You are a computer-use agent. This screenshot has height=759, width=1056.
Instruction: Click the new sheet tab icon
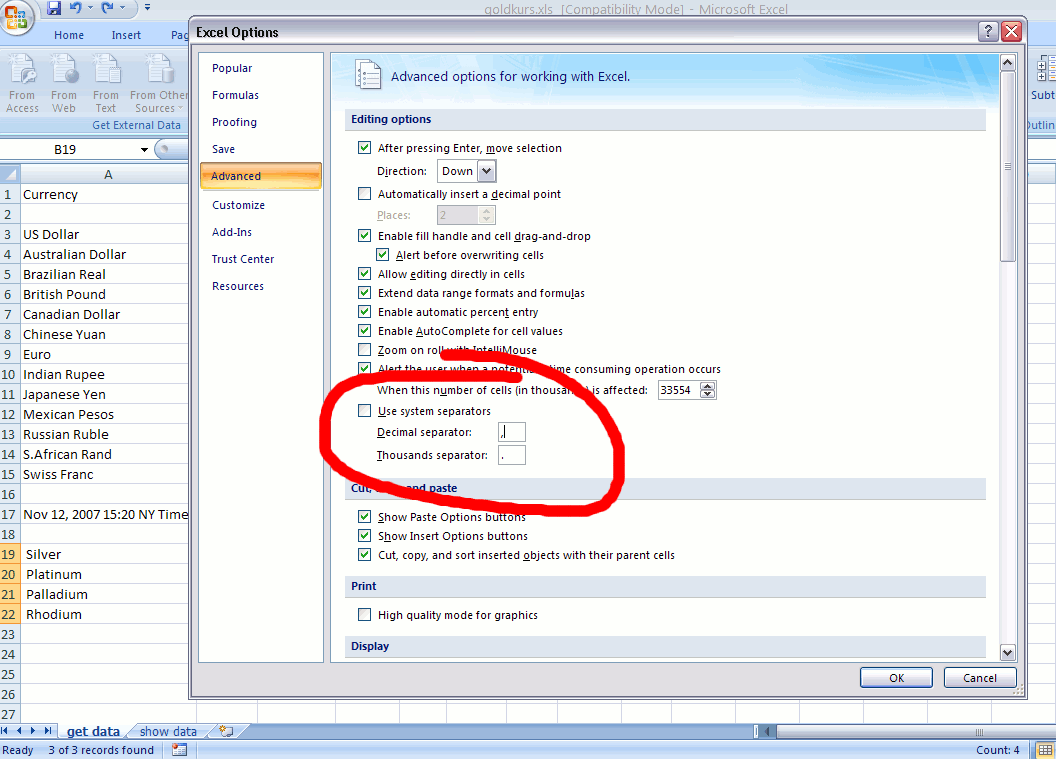(227, 731)
